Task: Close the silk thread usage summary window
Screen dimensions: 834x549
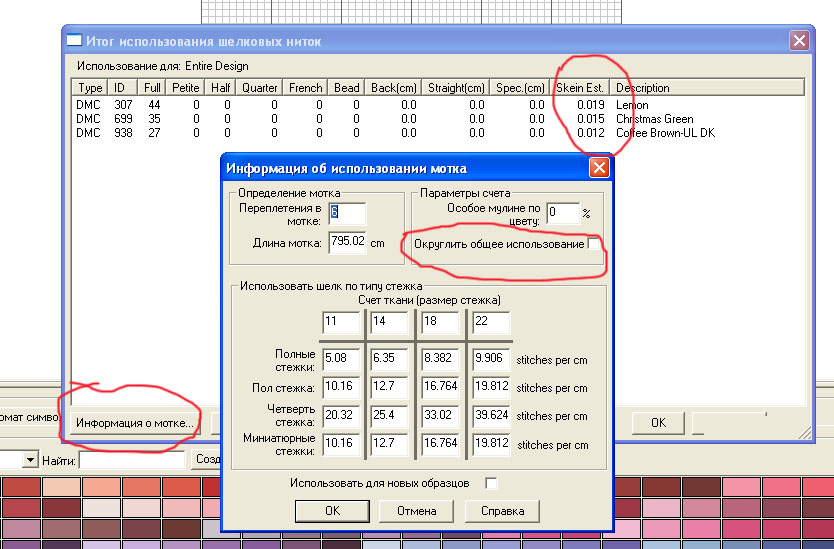Action: click(798, 40)
